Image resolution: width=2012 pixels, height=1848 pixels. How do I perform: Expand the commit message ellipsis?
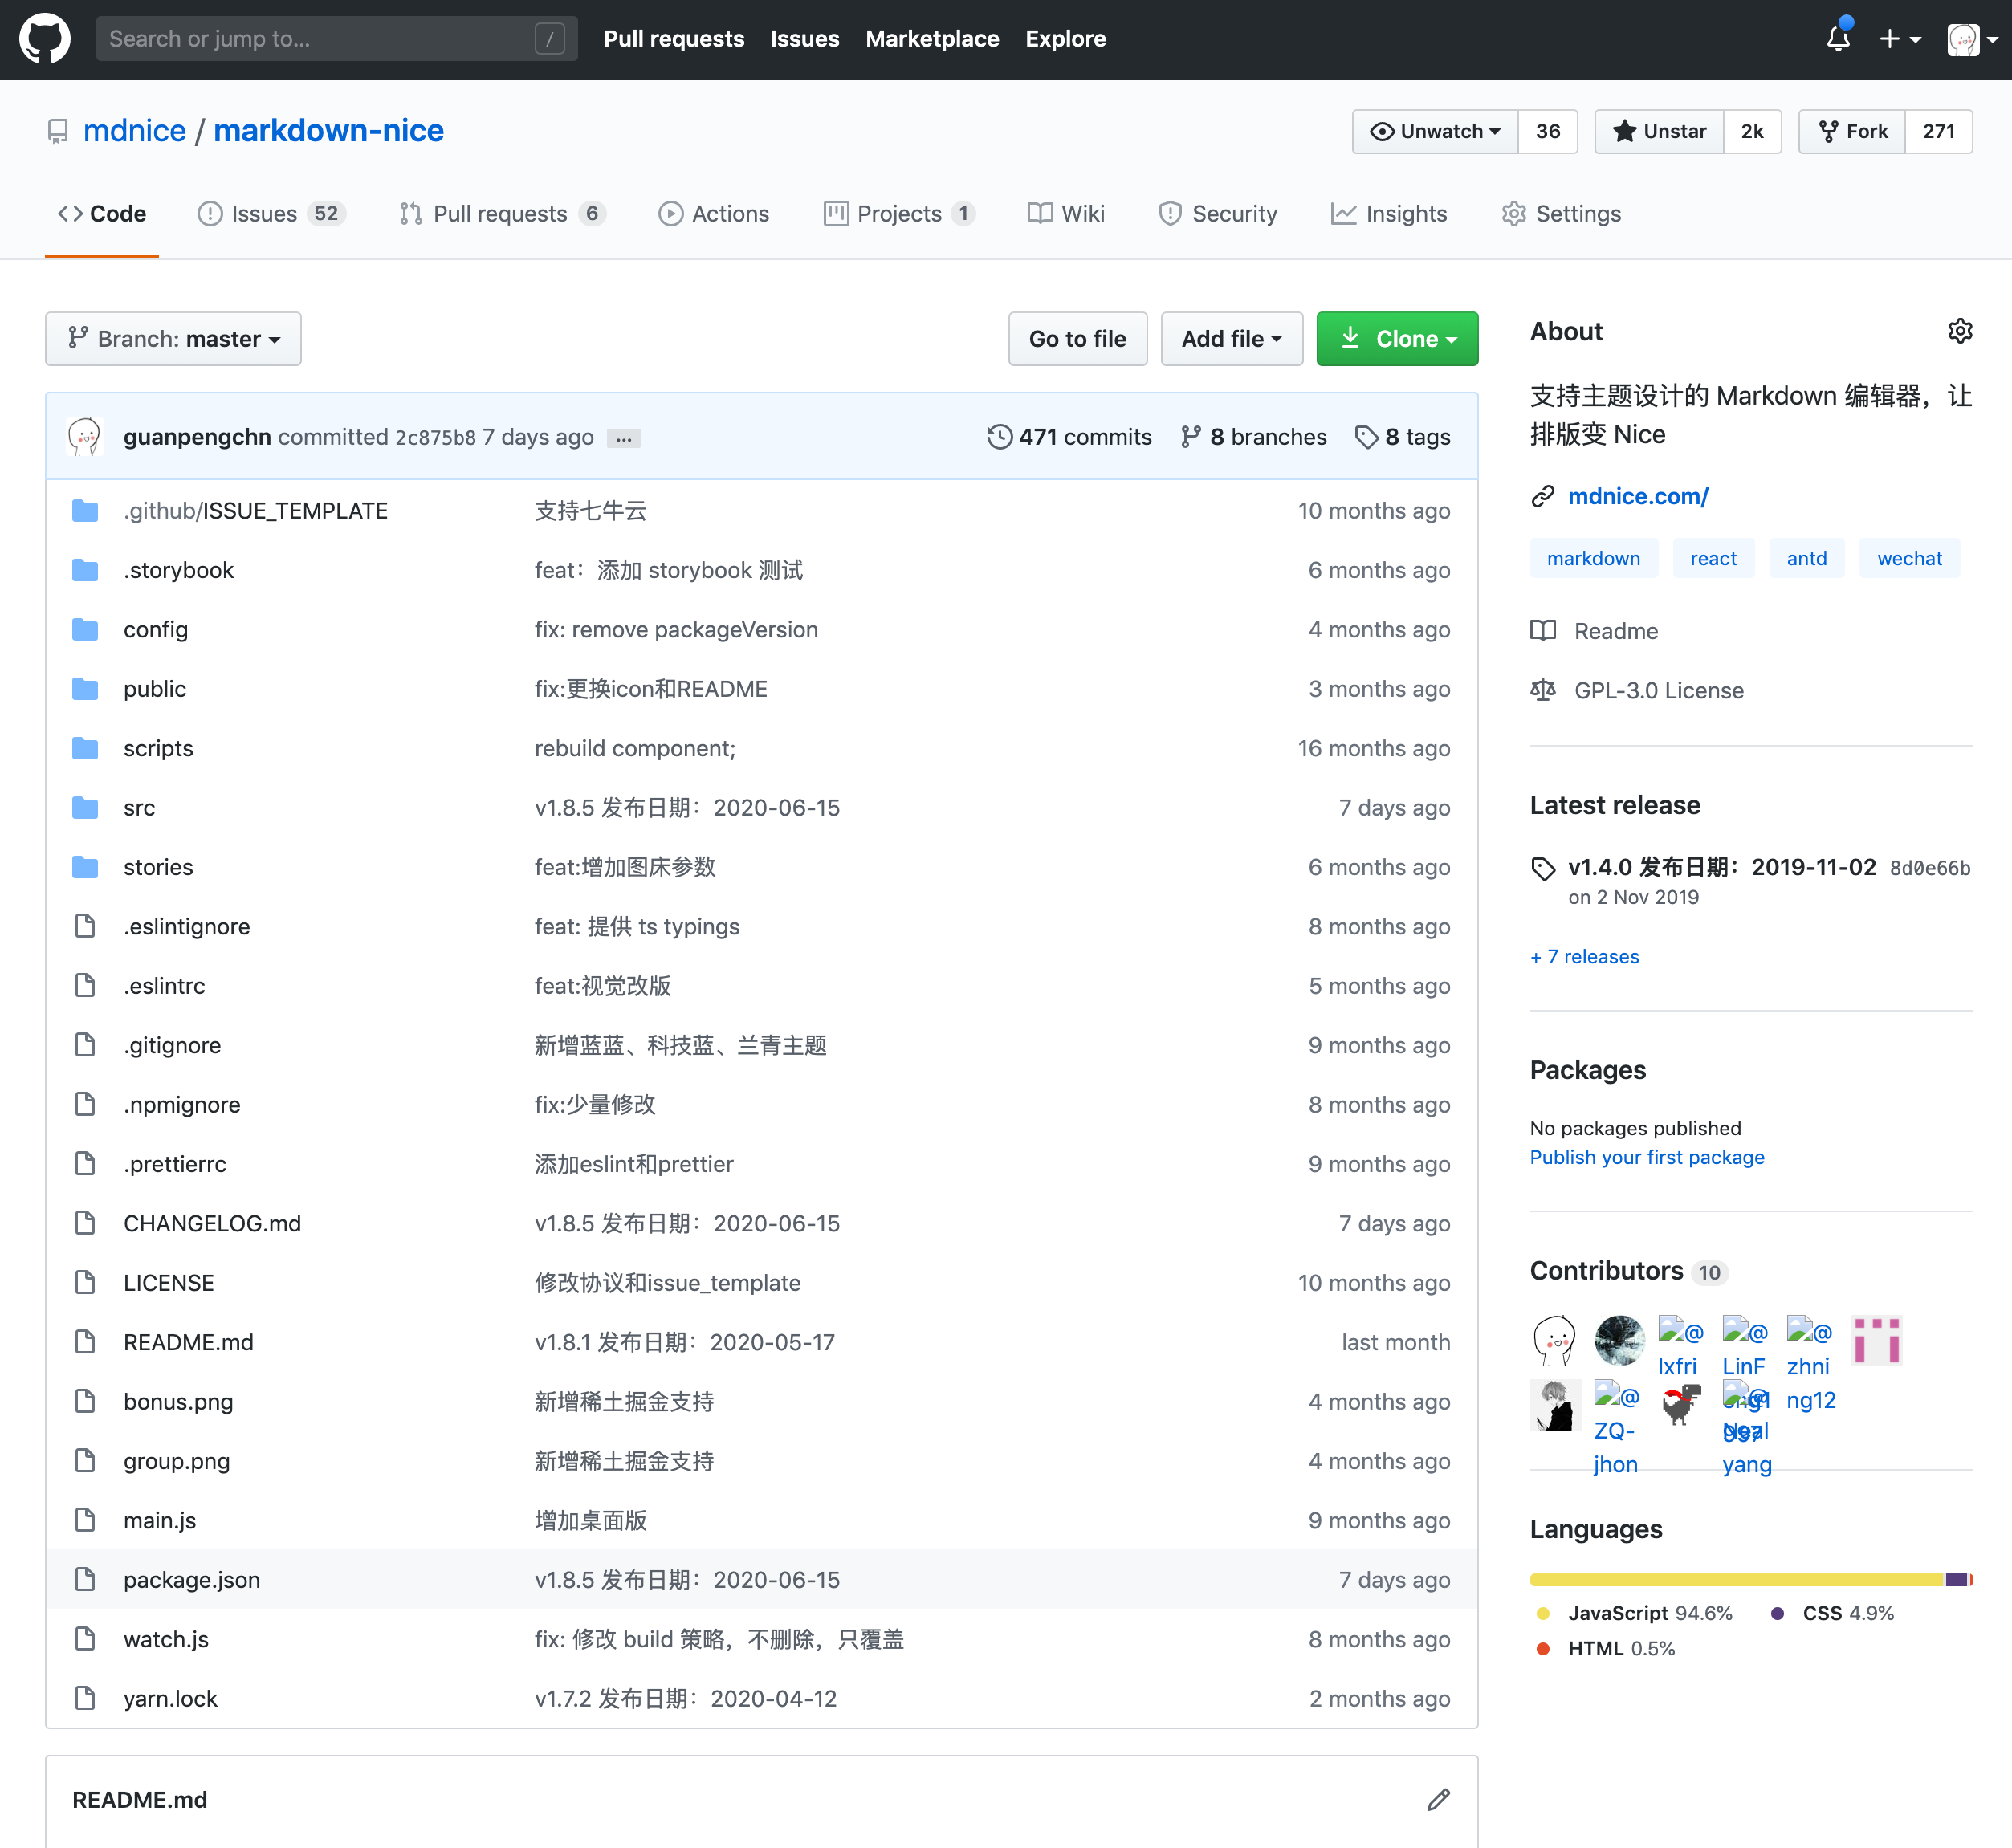(624, 438)
